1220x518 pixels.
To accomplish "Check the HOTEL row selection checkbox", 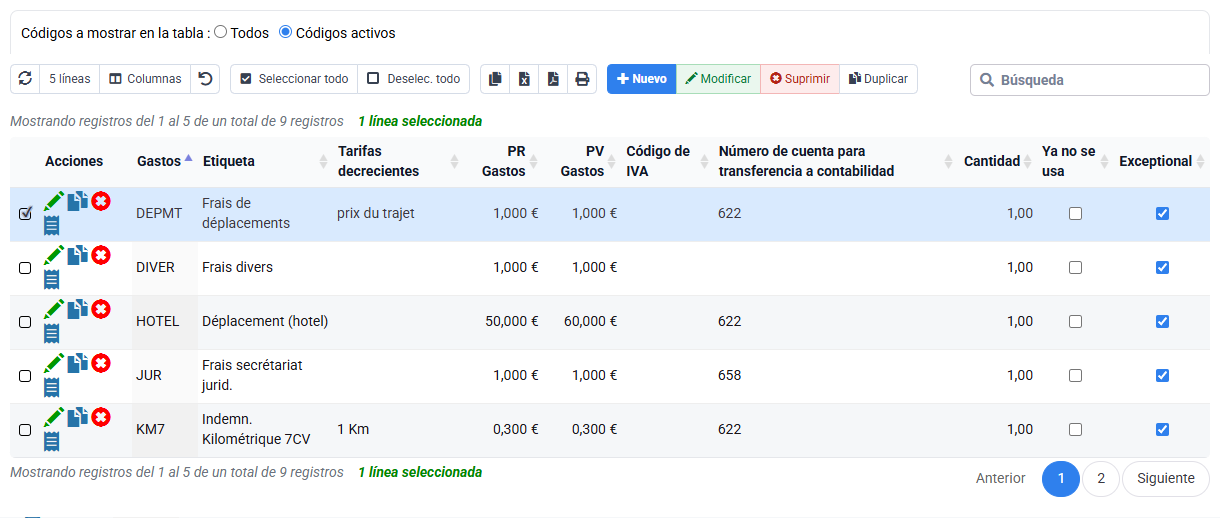I will point(26,322).
